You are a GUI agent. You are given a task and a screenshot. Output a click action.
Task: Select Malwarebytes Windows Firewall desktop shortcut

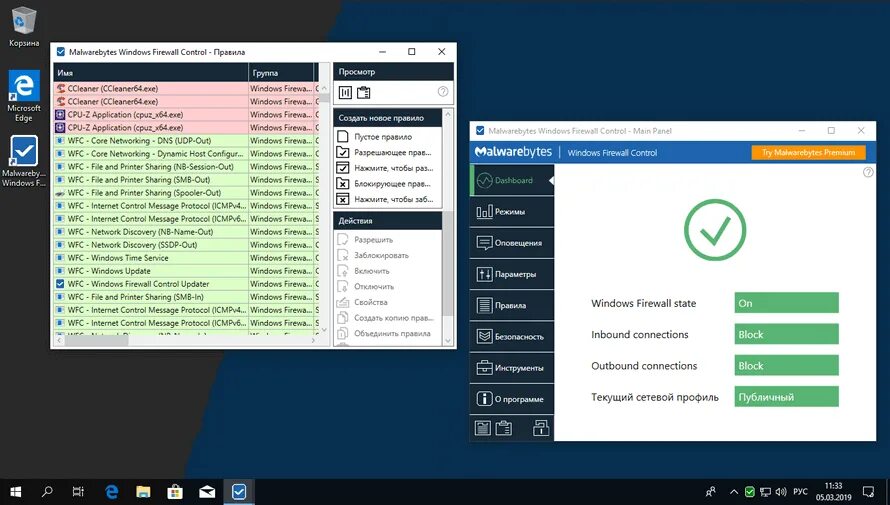coord(24,161)
